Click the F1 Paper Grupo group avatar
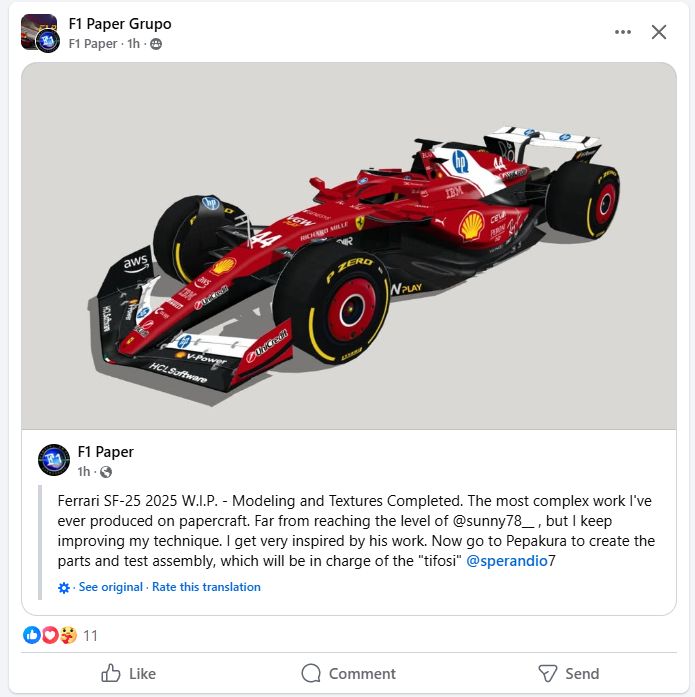The height and width of the screenshot is (697, 695). tap(40, 33)
